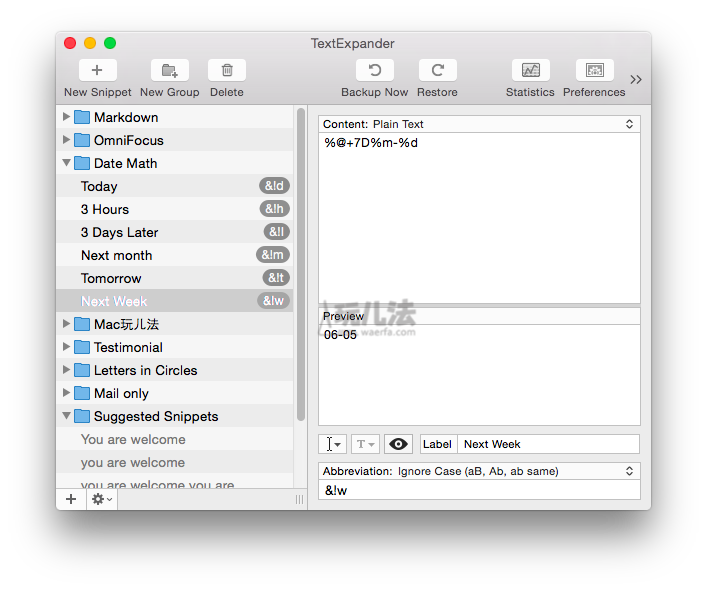Expand the Testimonial group
707x590 pixels.
click(66, 347)
